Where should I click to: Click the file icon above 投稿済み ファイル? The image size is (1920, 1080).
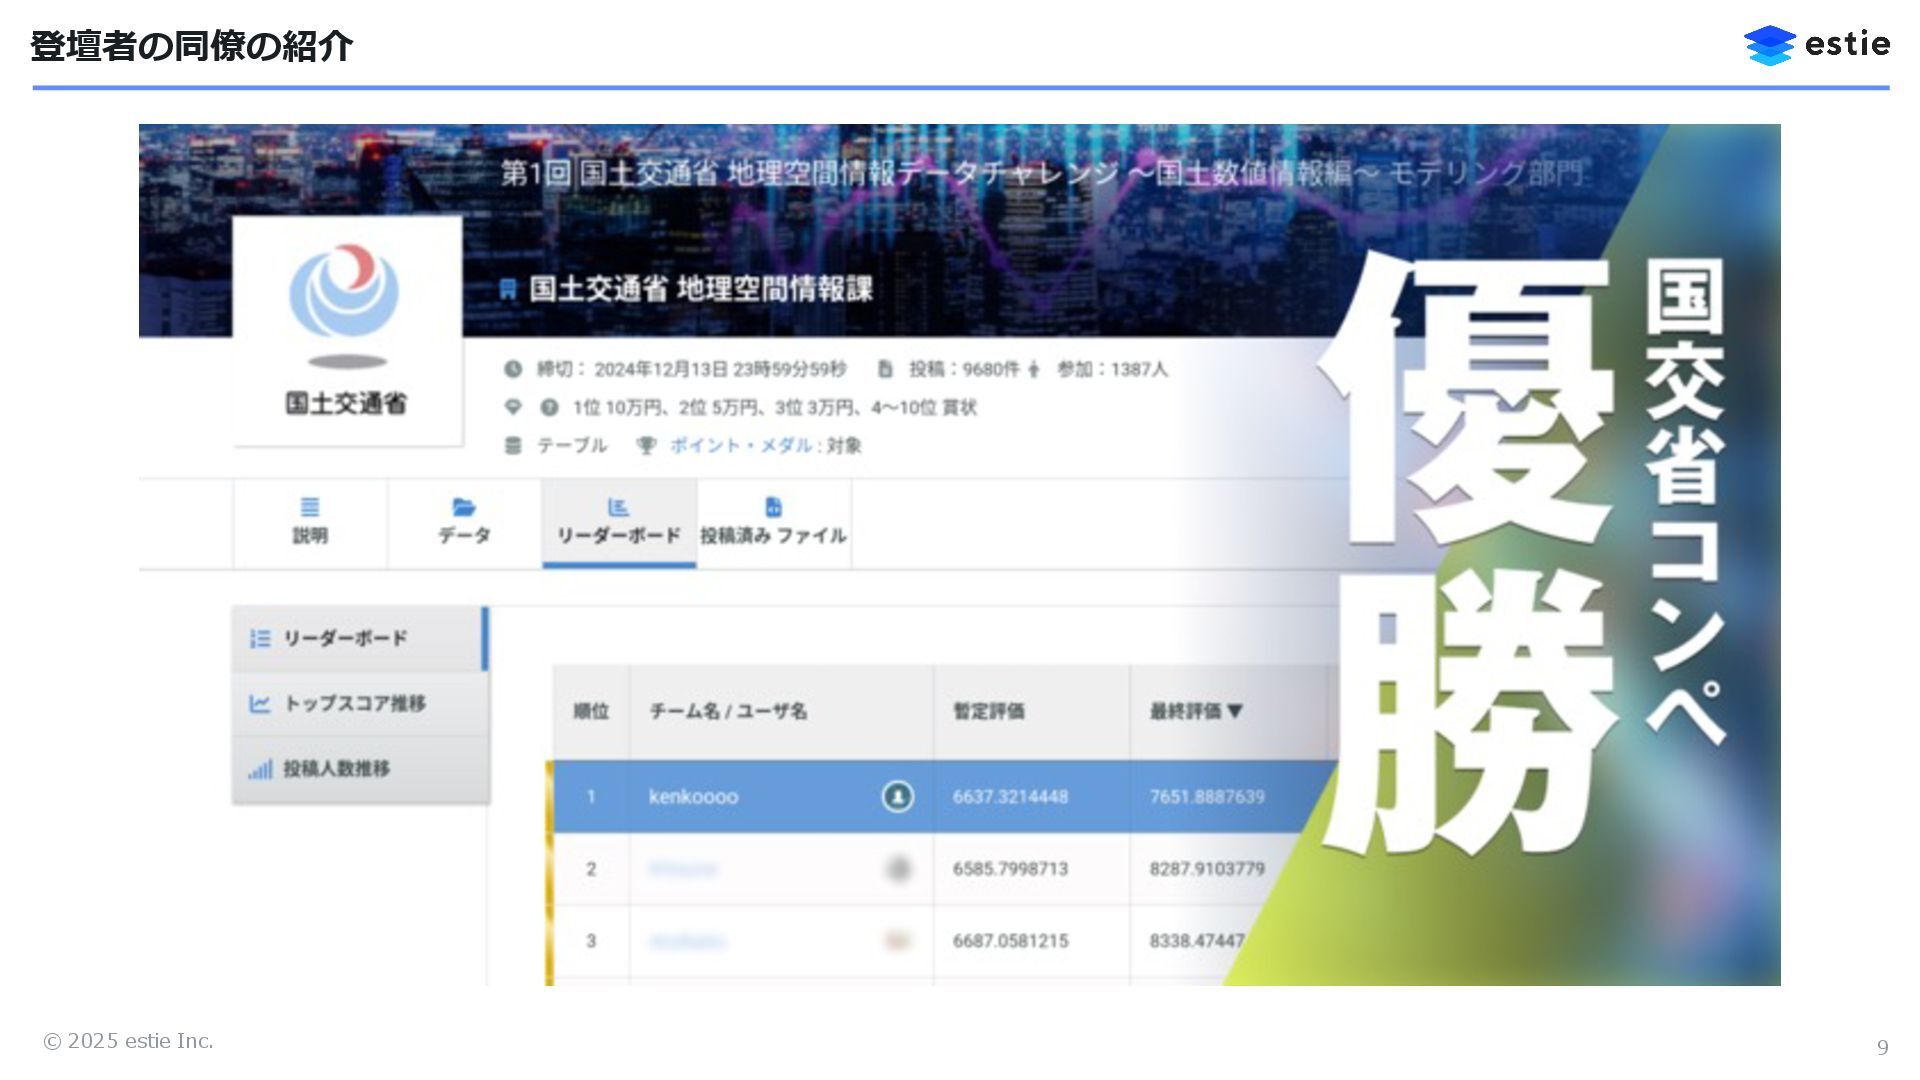773,507
